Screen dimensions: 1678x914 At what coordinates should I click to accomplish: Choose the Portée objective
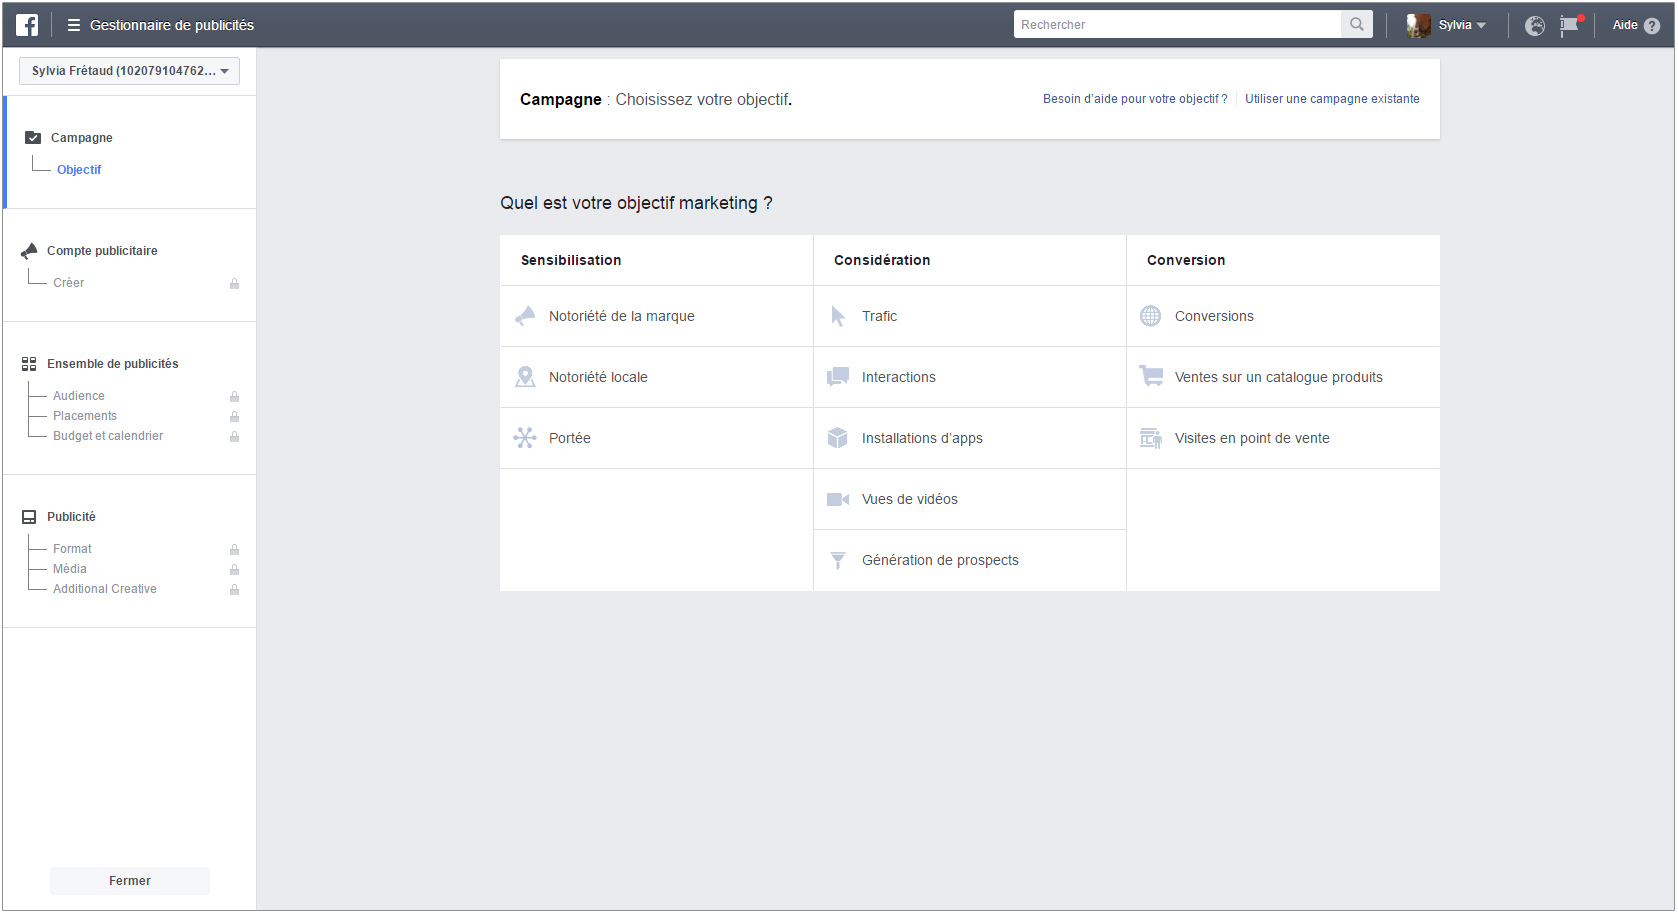(656, 438)
